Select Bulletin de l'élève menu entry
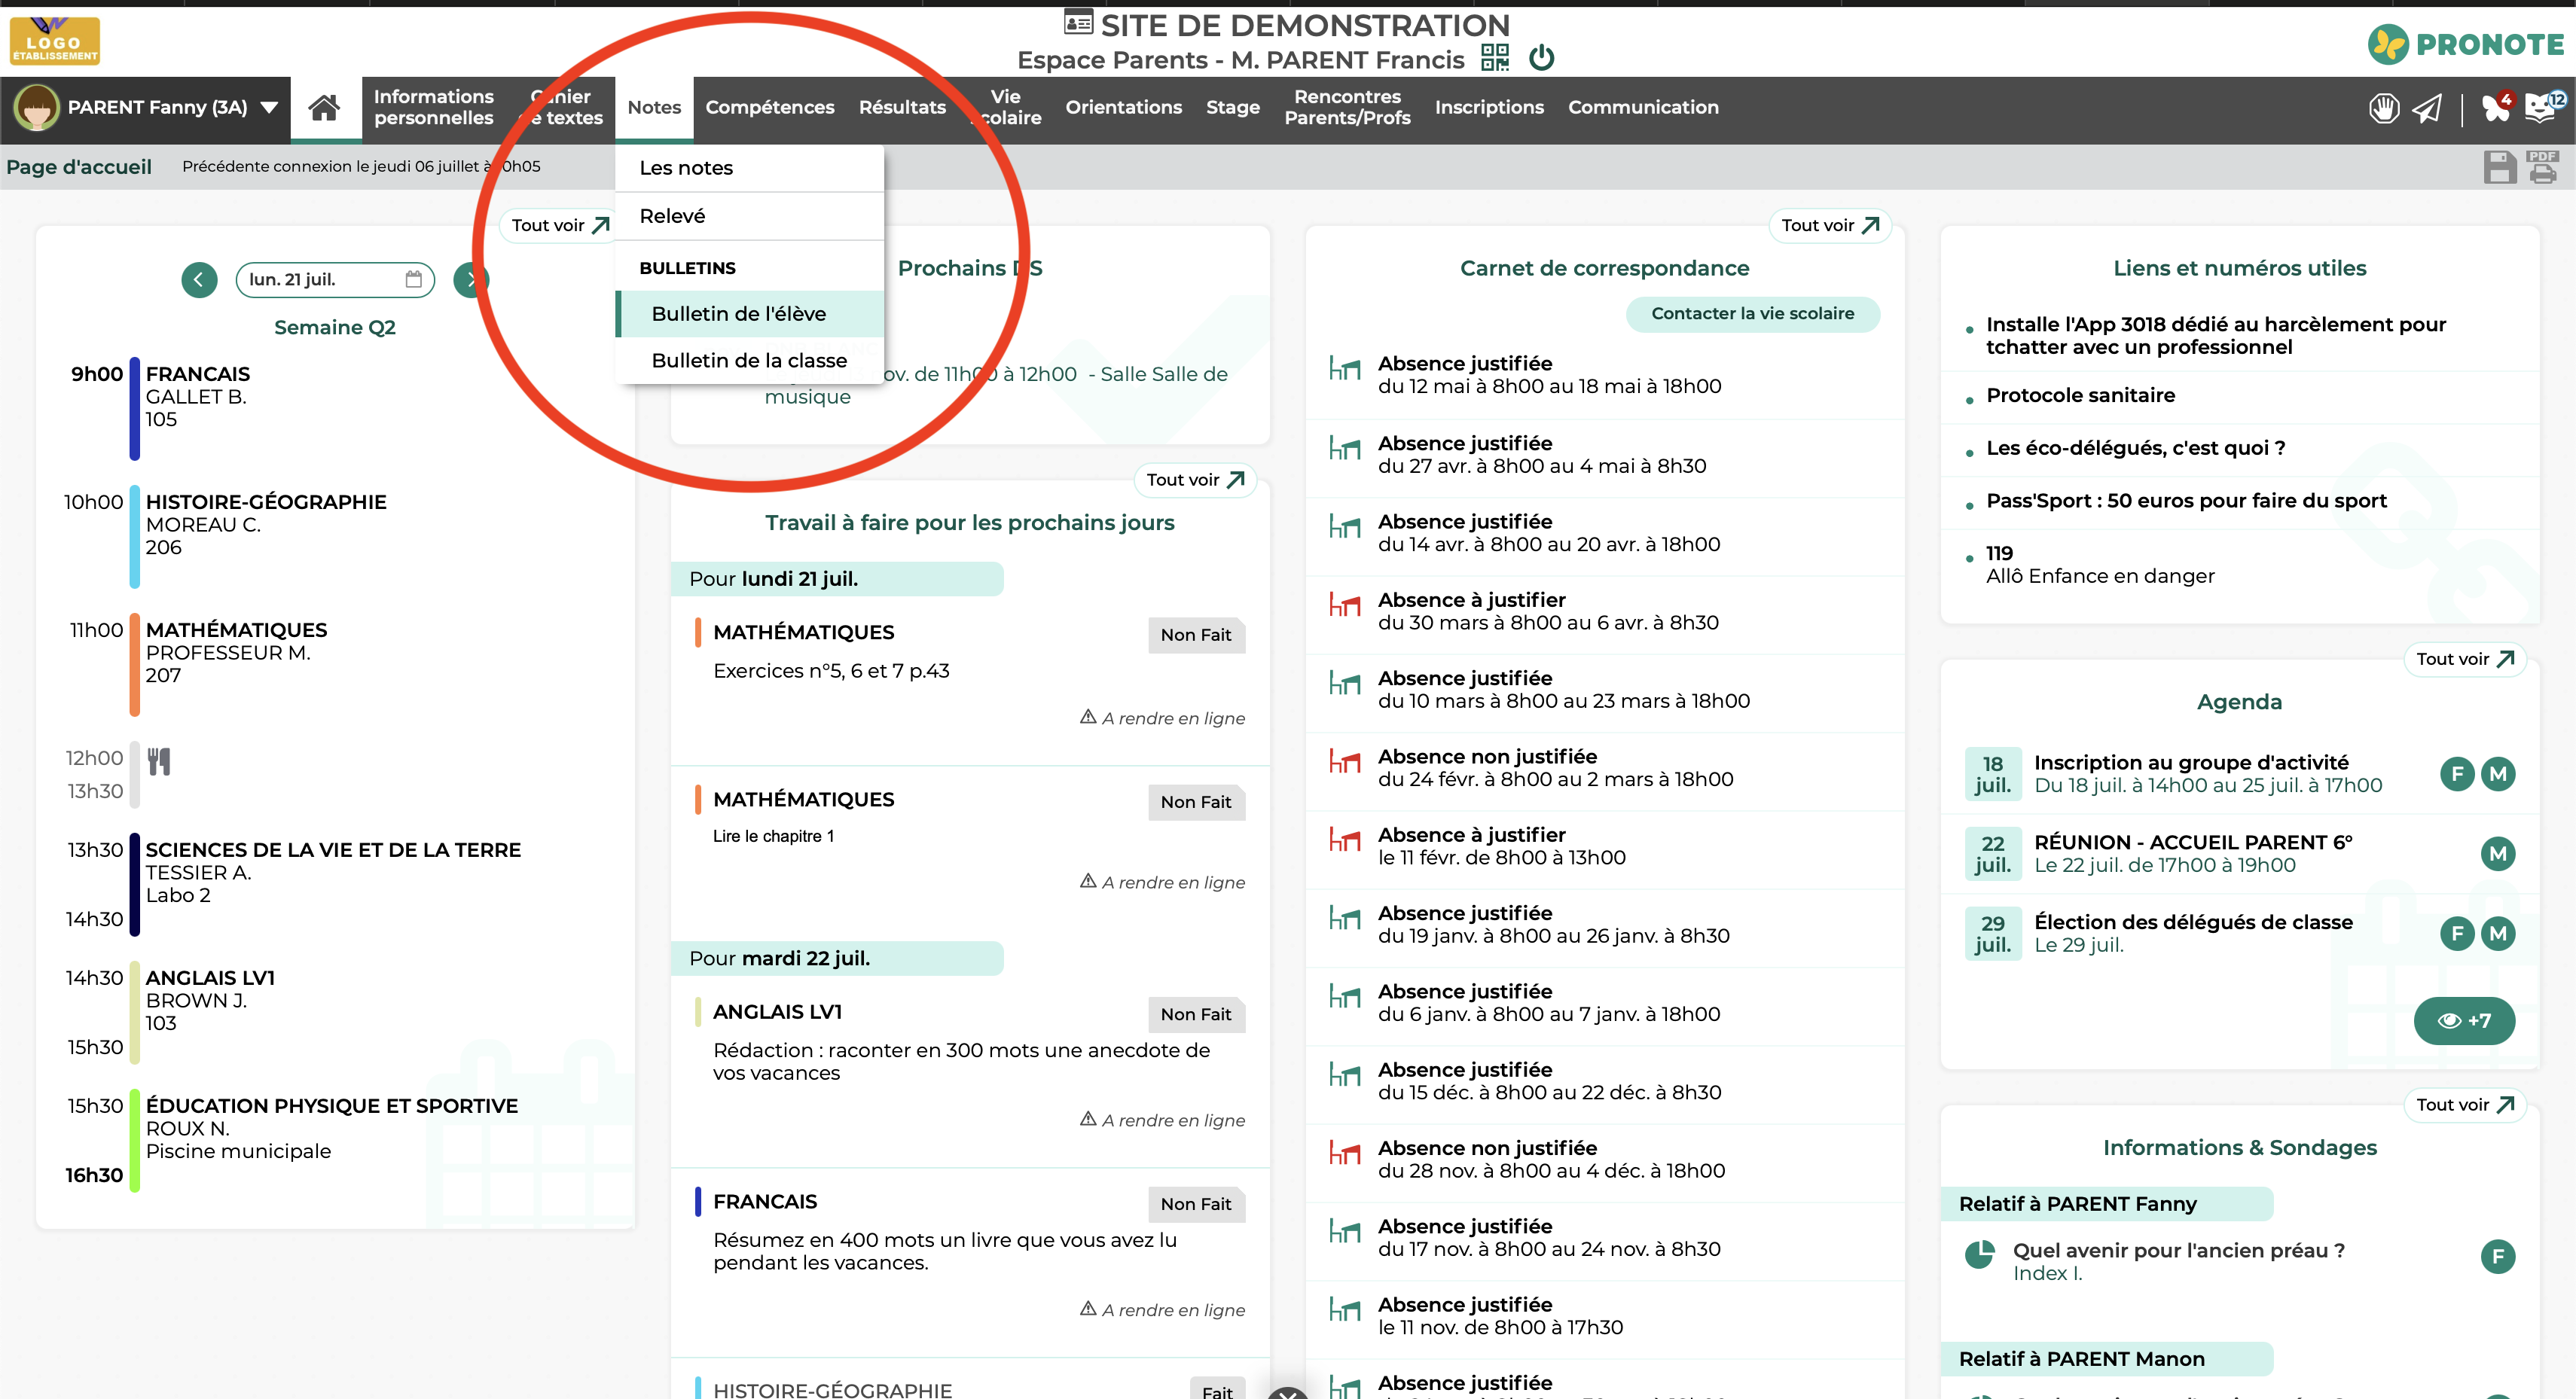The image size is (2576, 1399). coord(738,314)
